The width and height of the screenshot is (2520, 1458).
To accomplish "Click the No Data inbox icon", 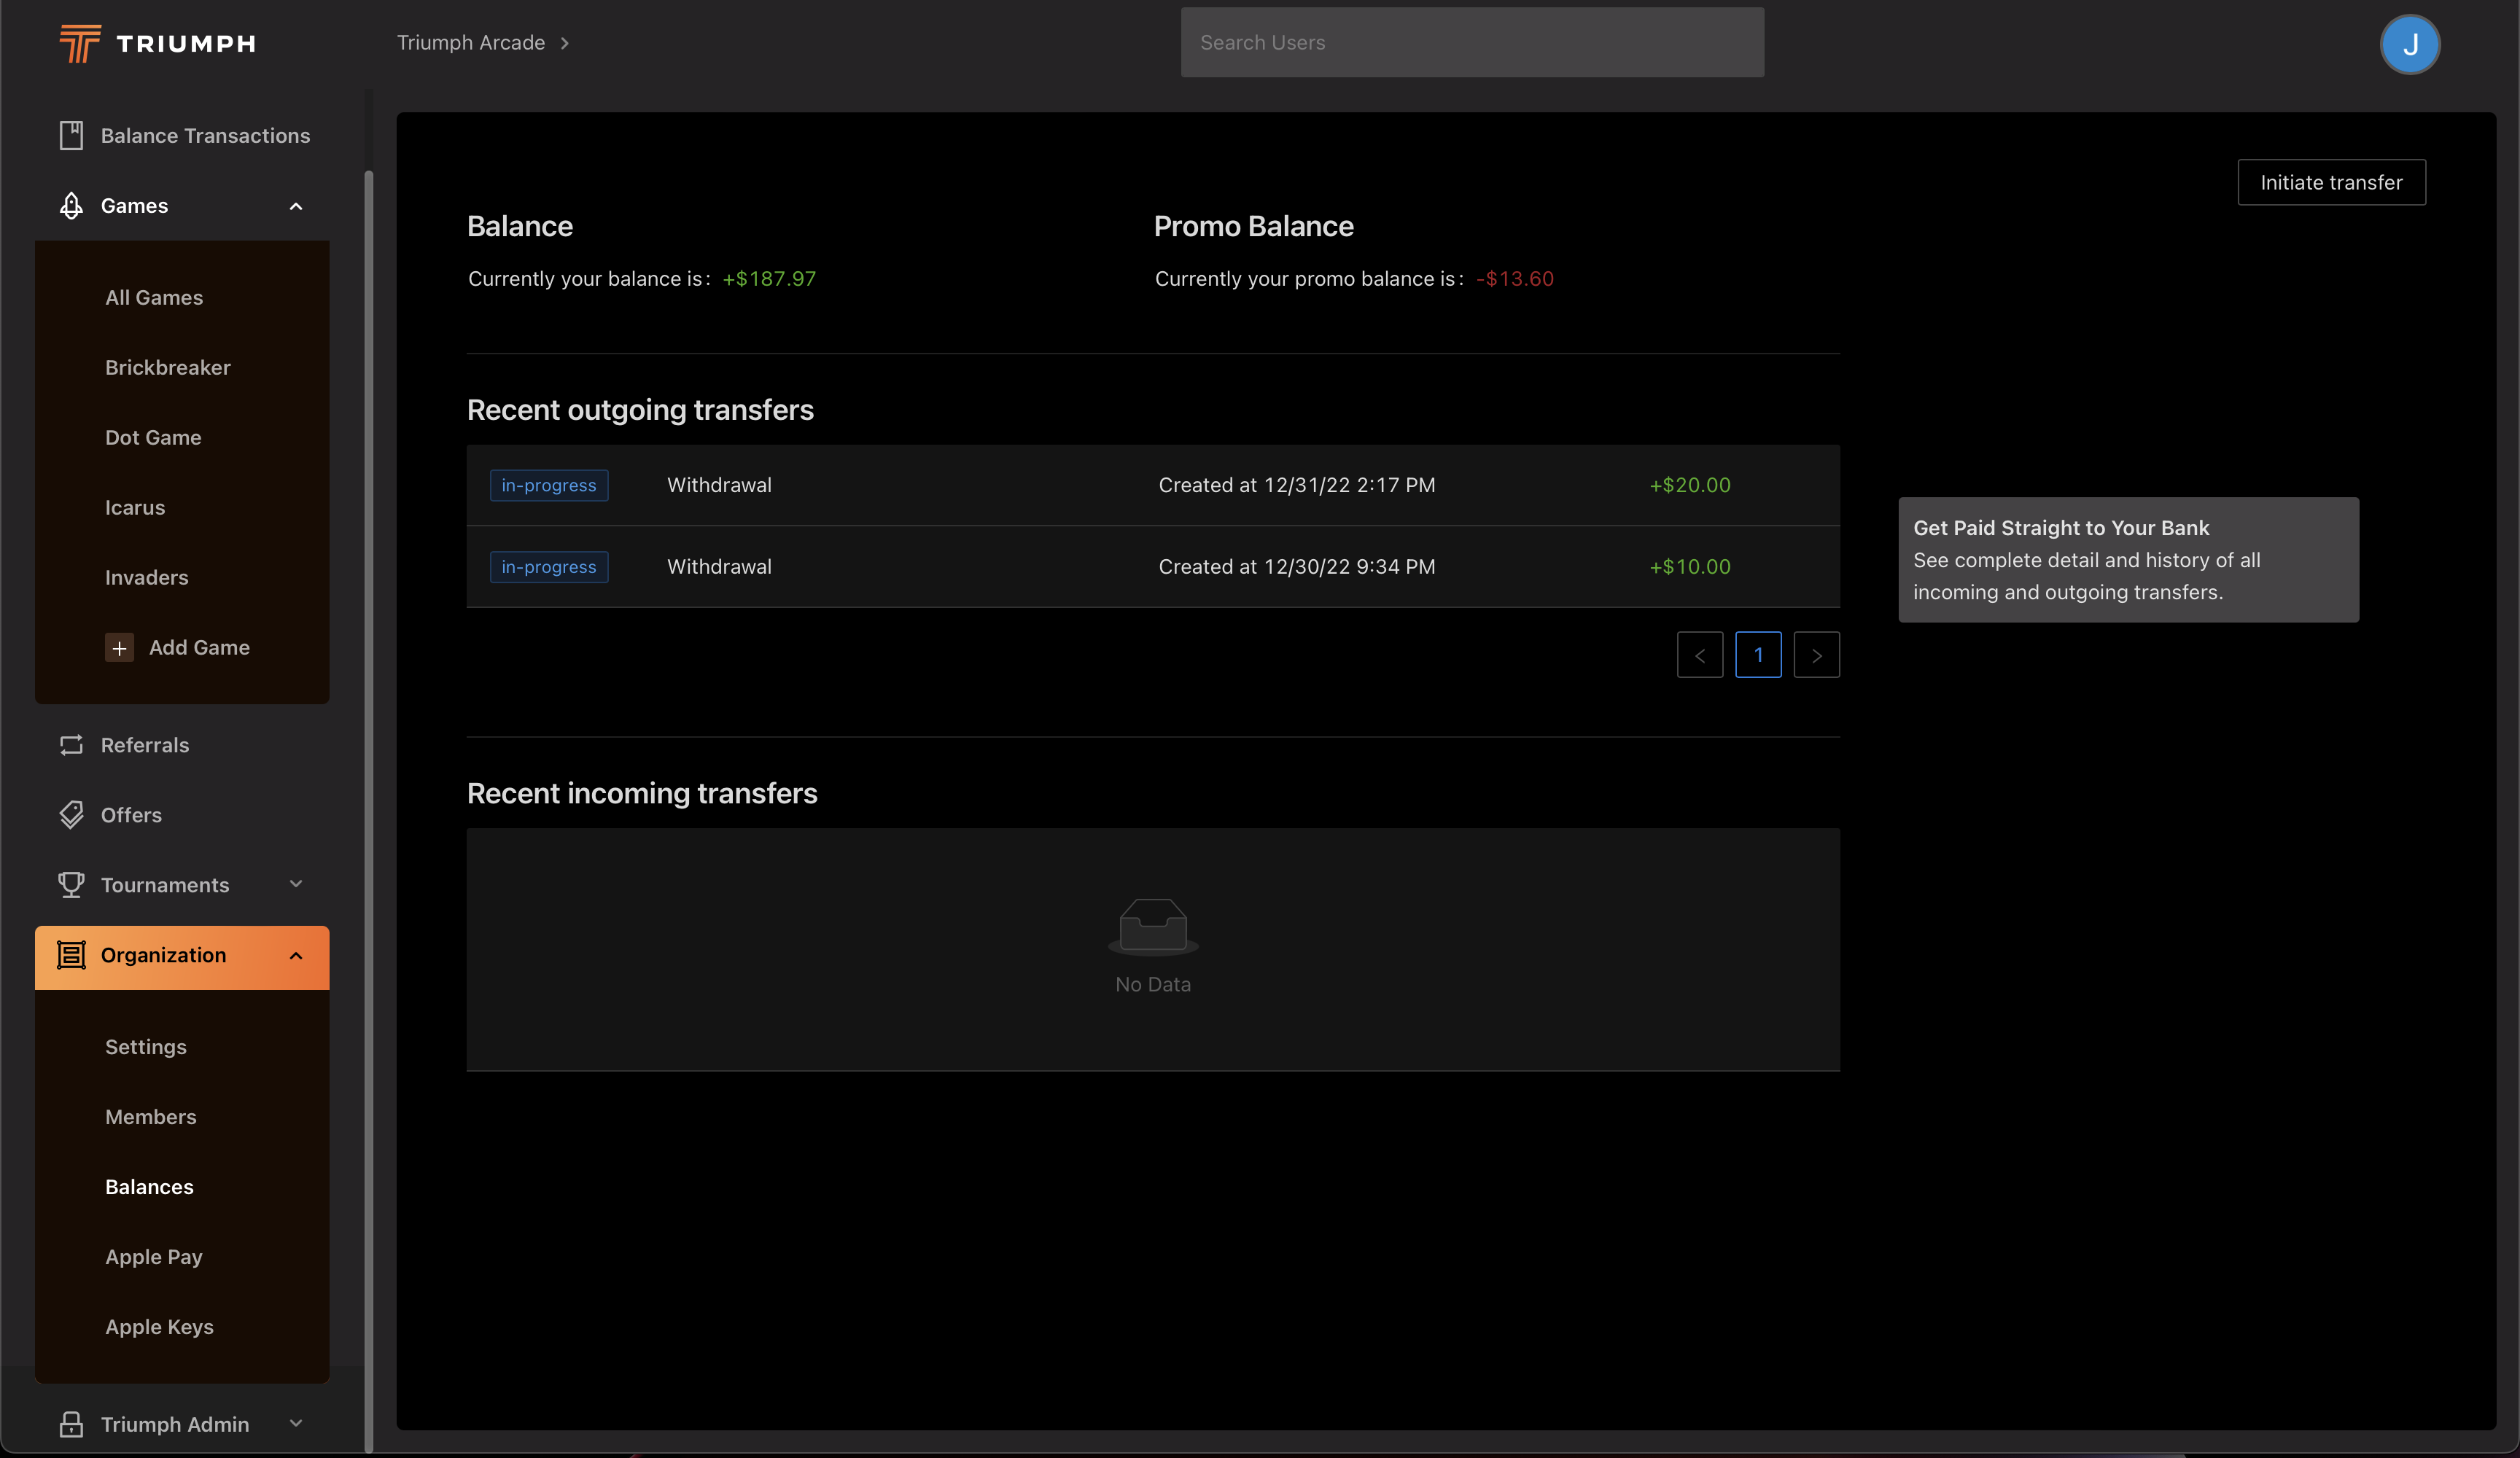I will click(x=1153, y=926).
